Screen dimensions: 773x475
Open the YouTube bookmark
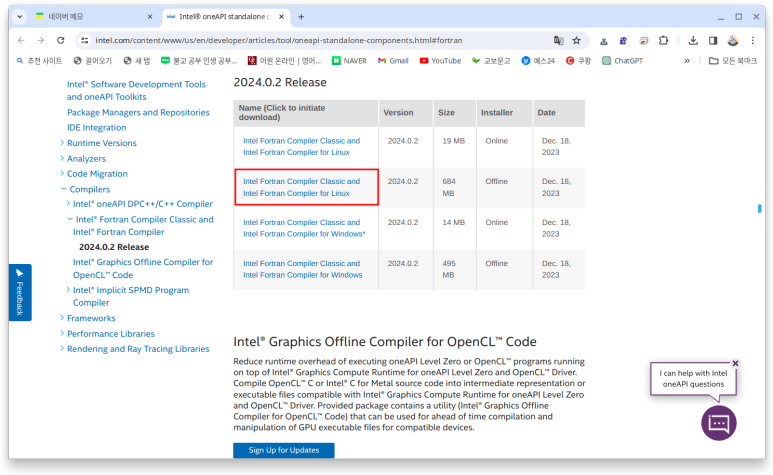tap(440, 61)
